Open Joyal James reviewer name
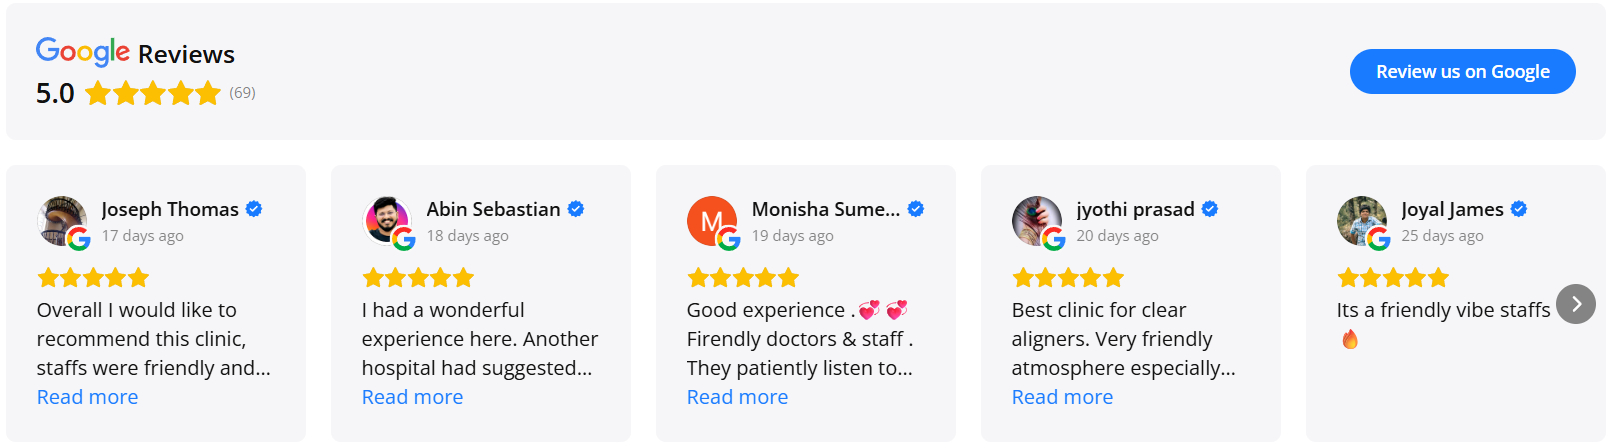Image resolution: width=1610 pixels, height=447 pixels. click(1452, 209)
